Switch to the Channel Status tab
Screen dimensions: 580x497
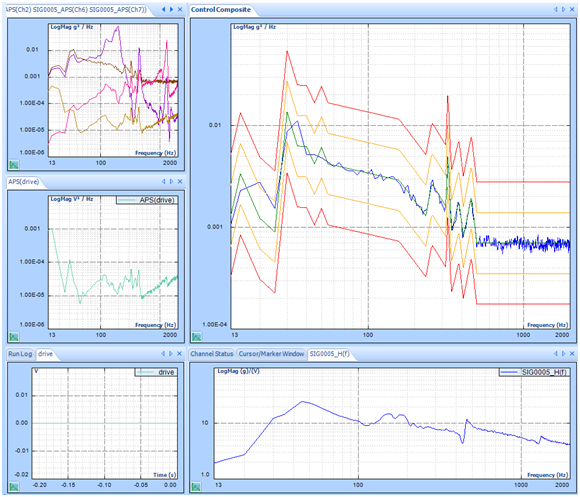pos(212,354)
